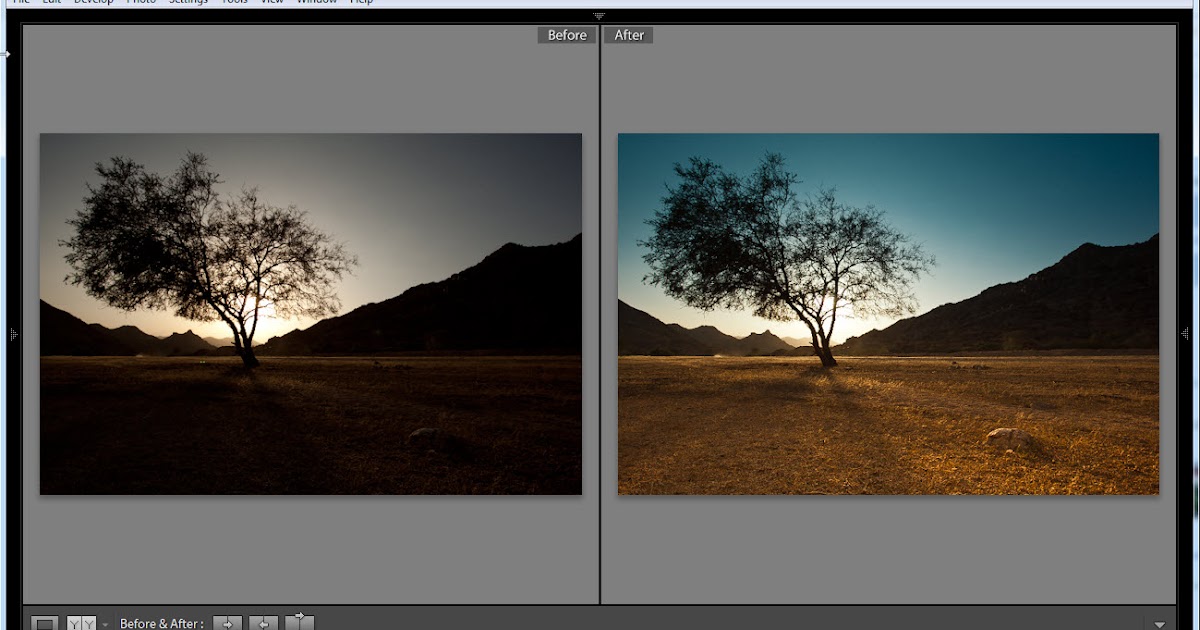Expand the right panel group arrow
Viewport: 1200px width, 630px height.
(1186, 333)
